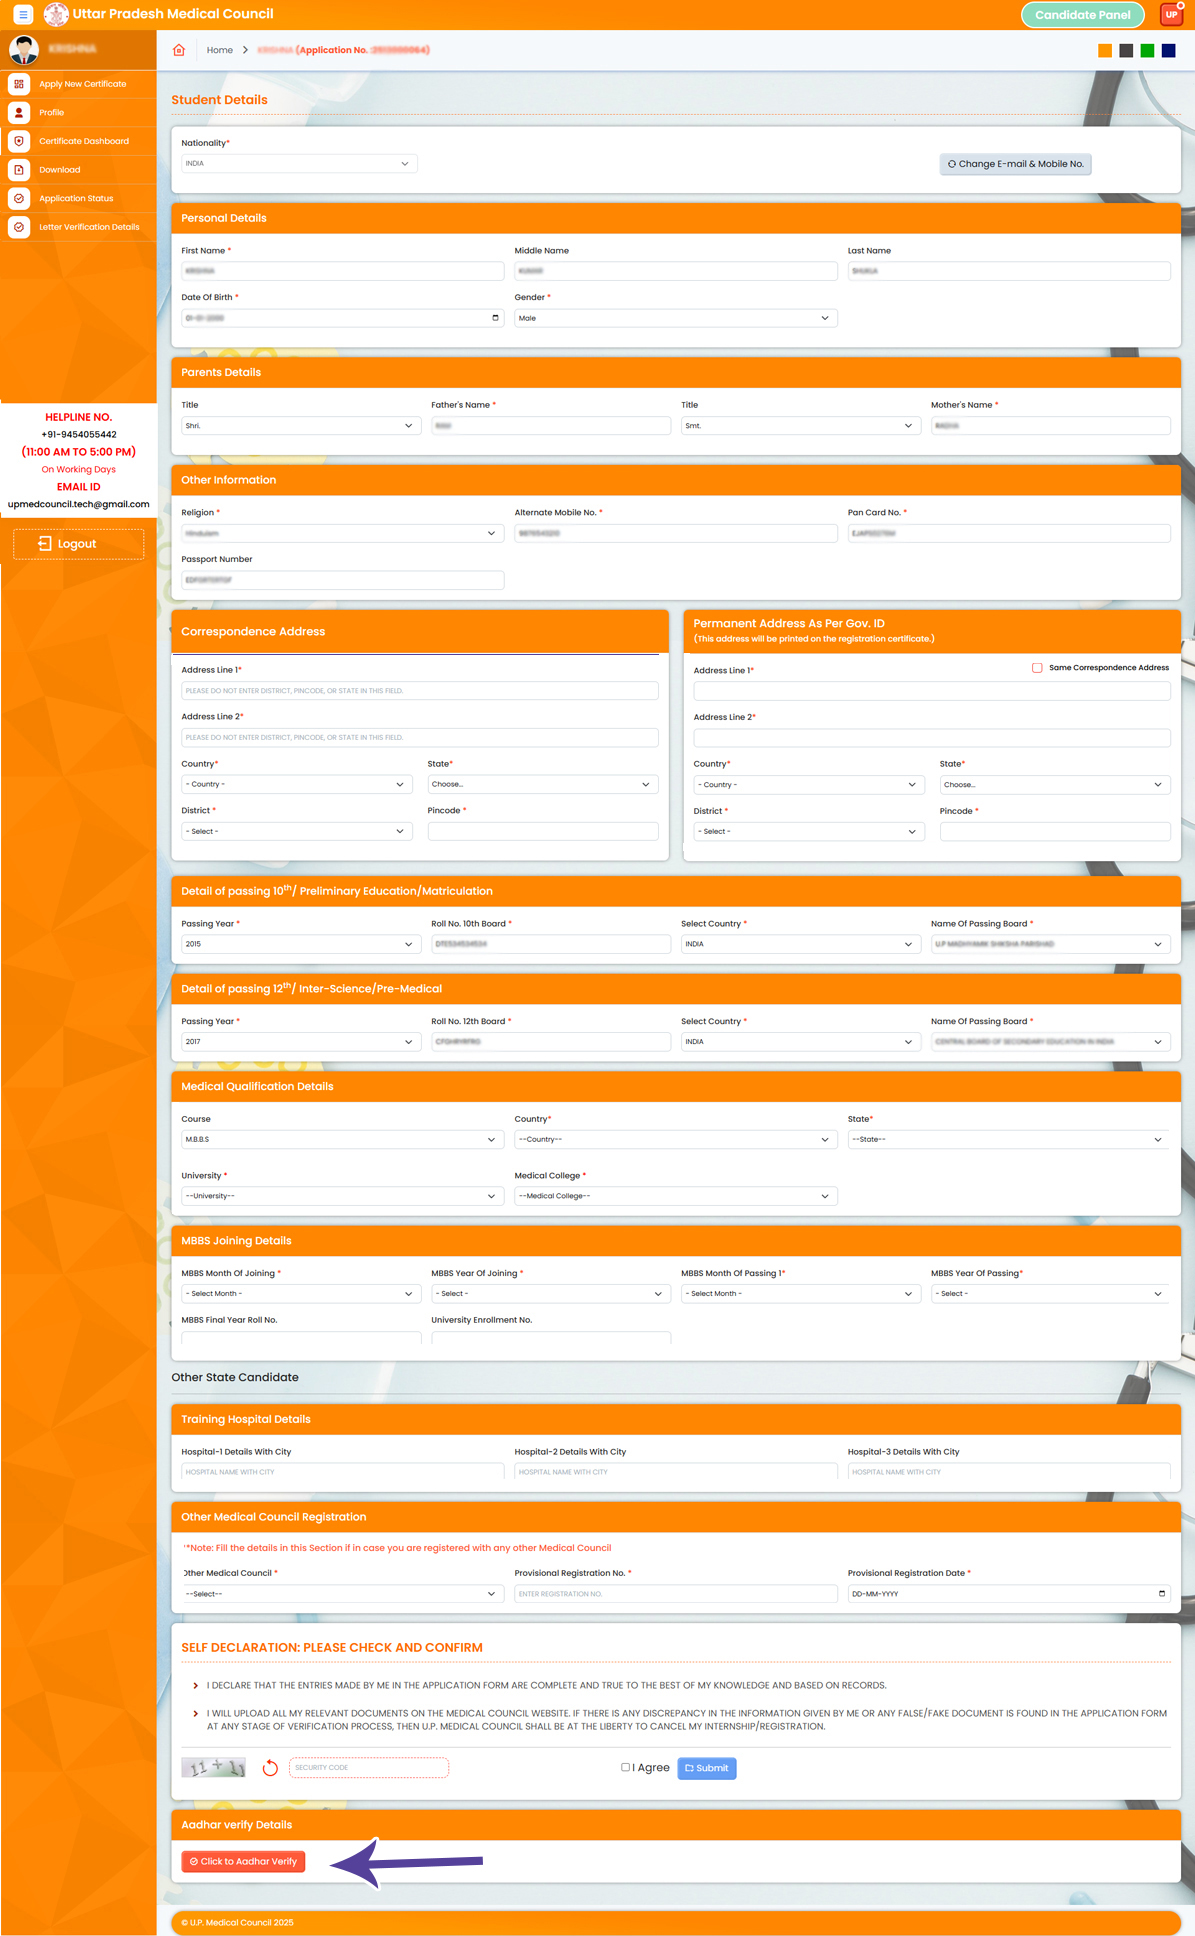Open the MBBS Month Of Joining dropdown
Screen dimensions: 1195x1936
pyautogui.click(x=298, y=1294)
